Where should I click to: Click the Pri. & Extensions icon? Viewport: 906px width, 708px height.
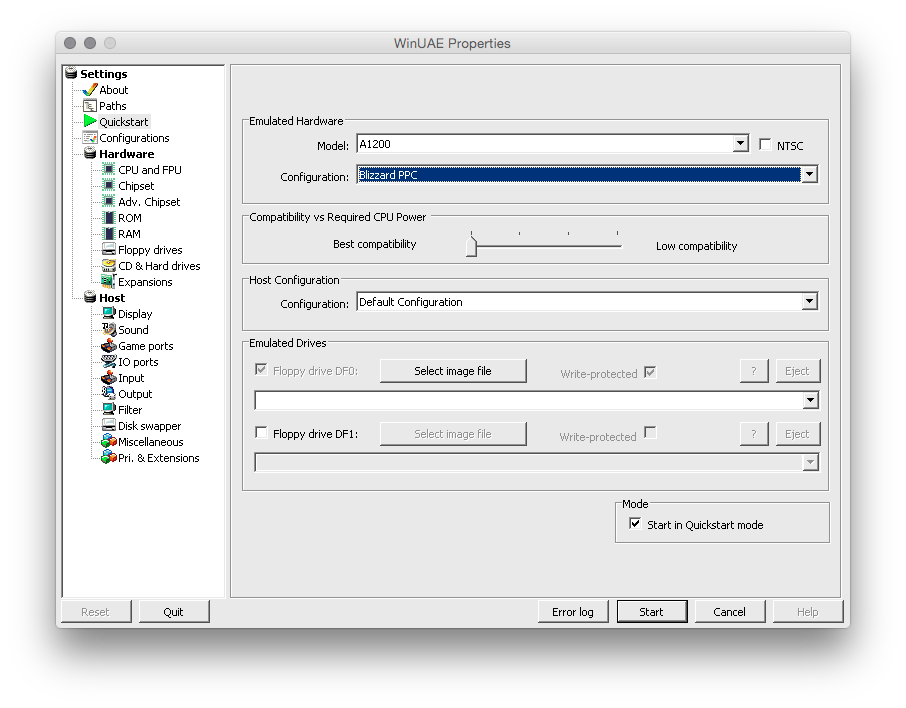[x=109, y=457]
